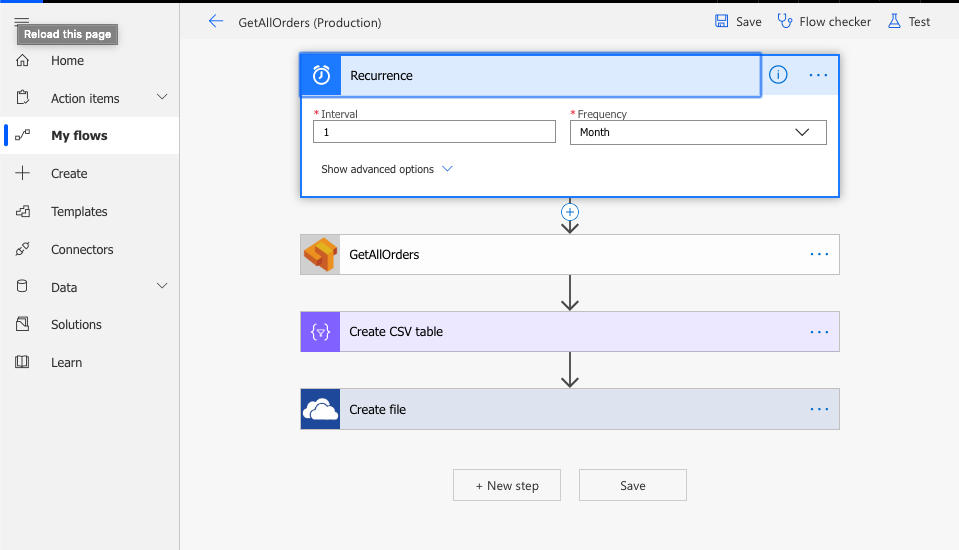Open the Frequency dropdown set to Month
The image size is (959, 550).
click(698, 132)
